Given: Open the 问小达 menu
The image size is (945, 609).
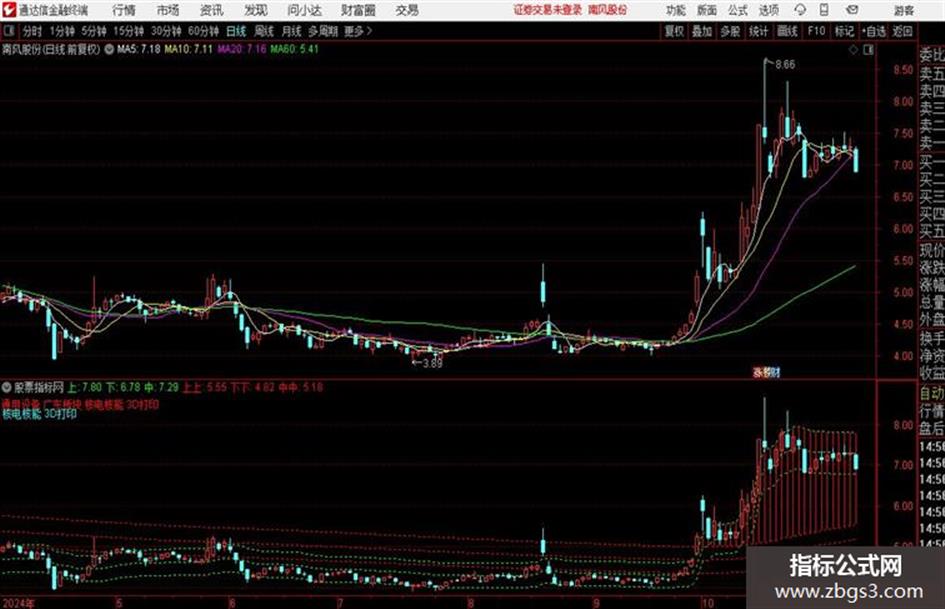Looking at the screenshot, I should [x=304, y=10].
